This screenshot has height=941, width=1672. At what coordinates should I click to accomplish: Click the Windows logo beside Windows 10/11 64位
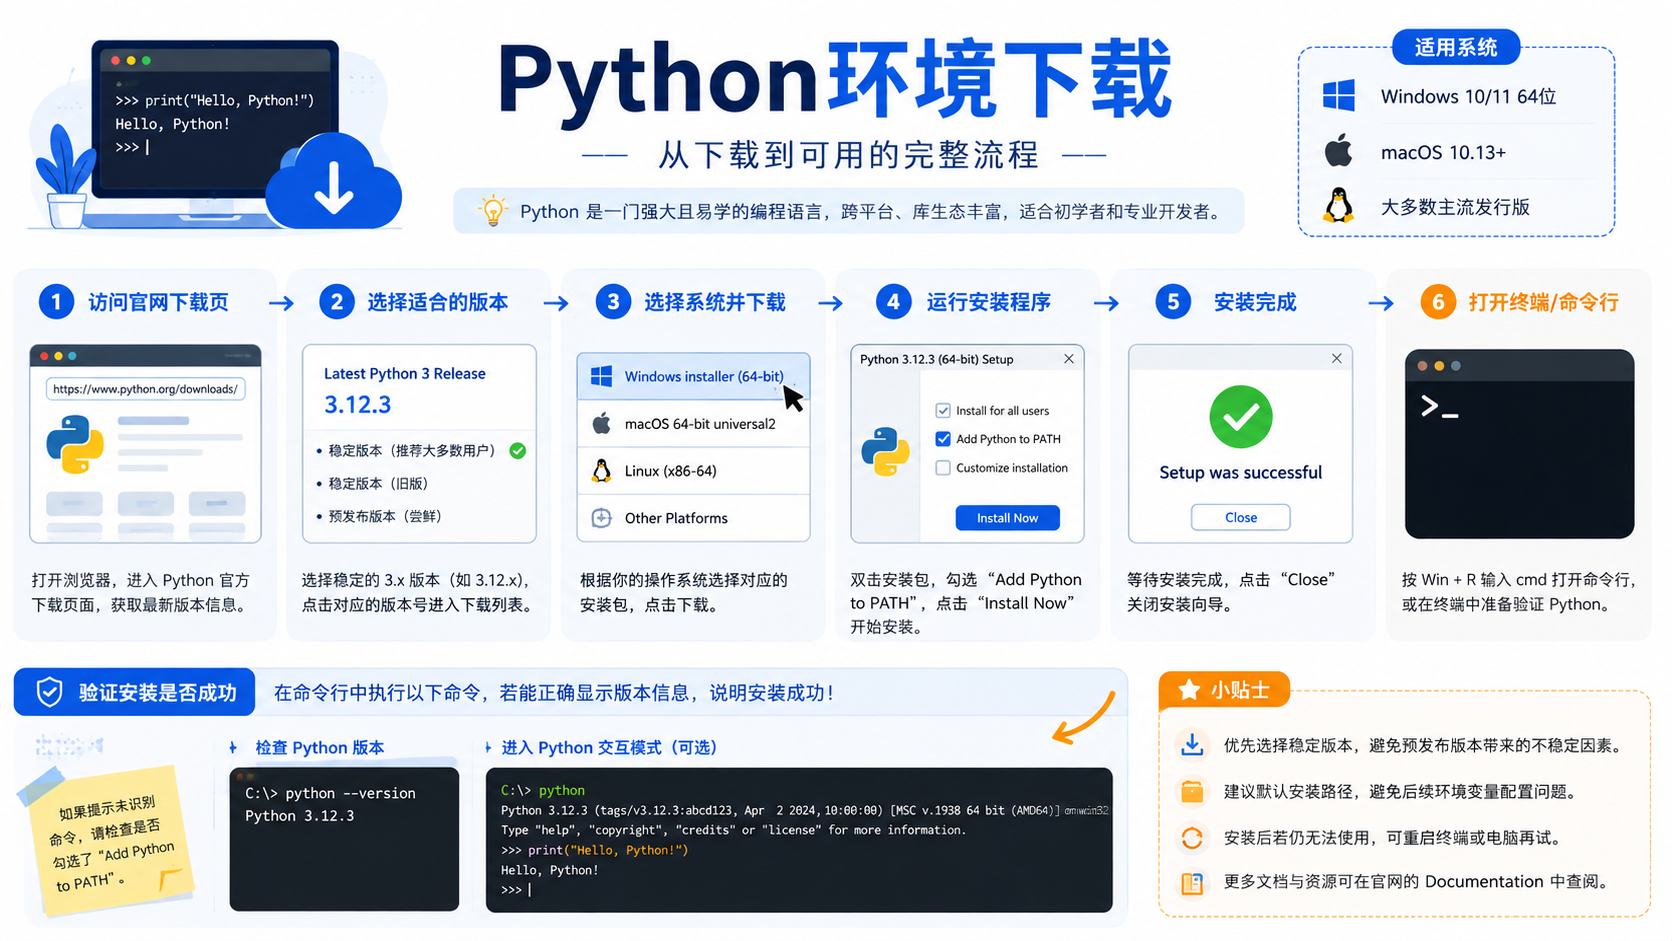(1338, 96)
